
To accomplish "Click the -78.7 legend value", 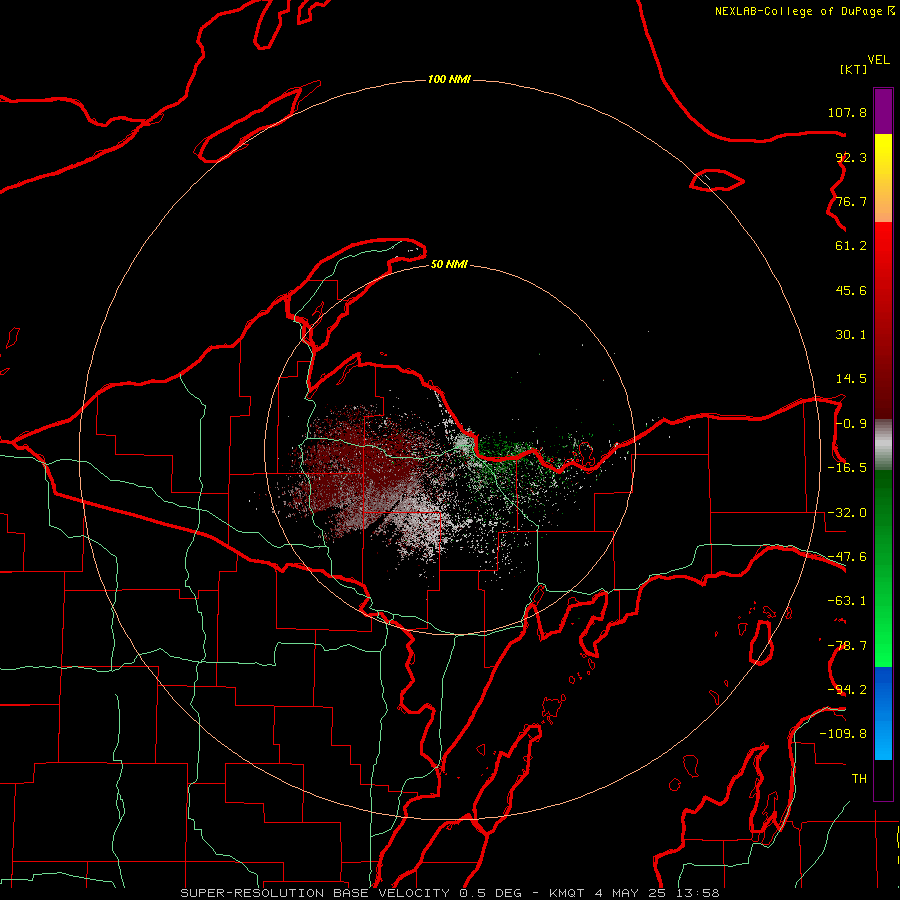I will (847, 646).
